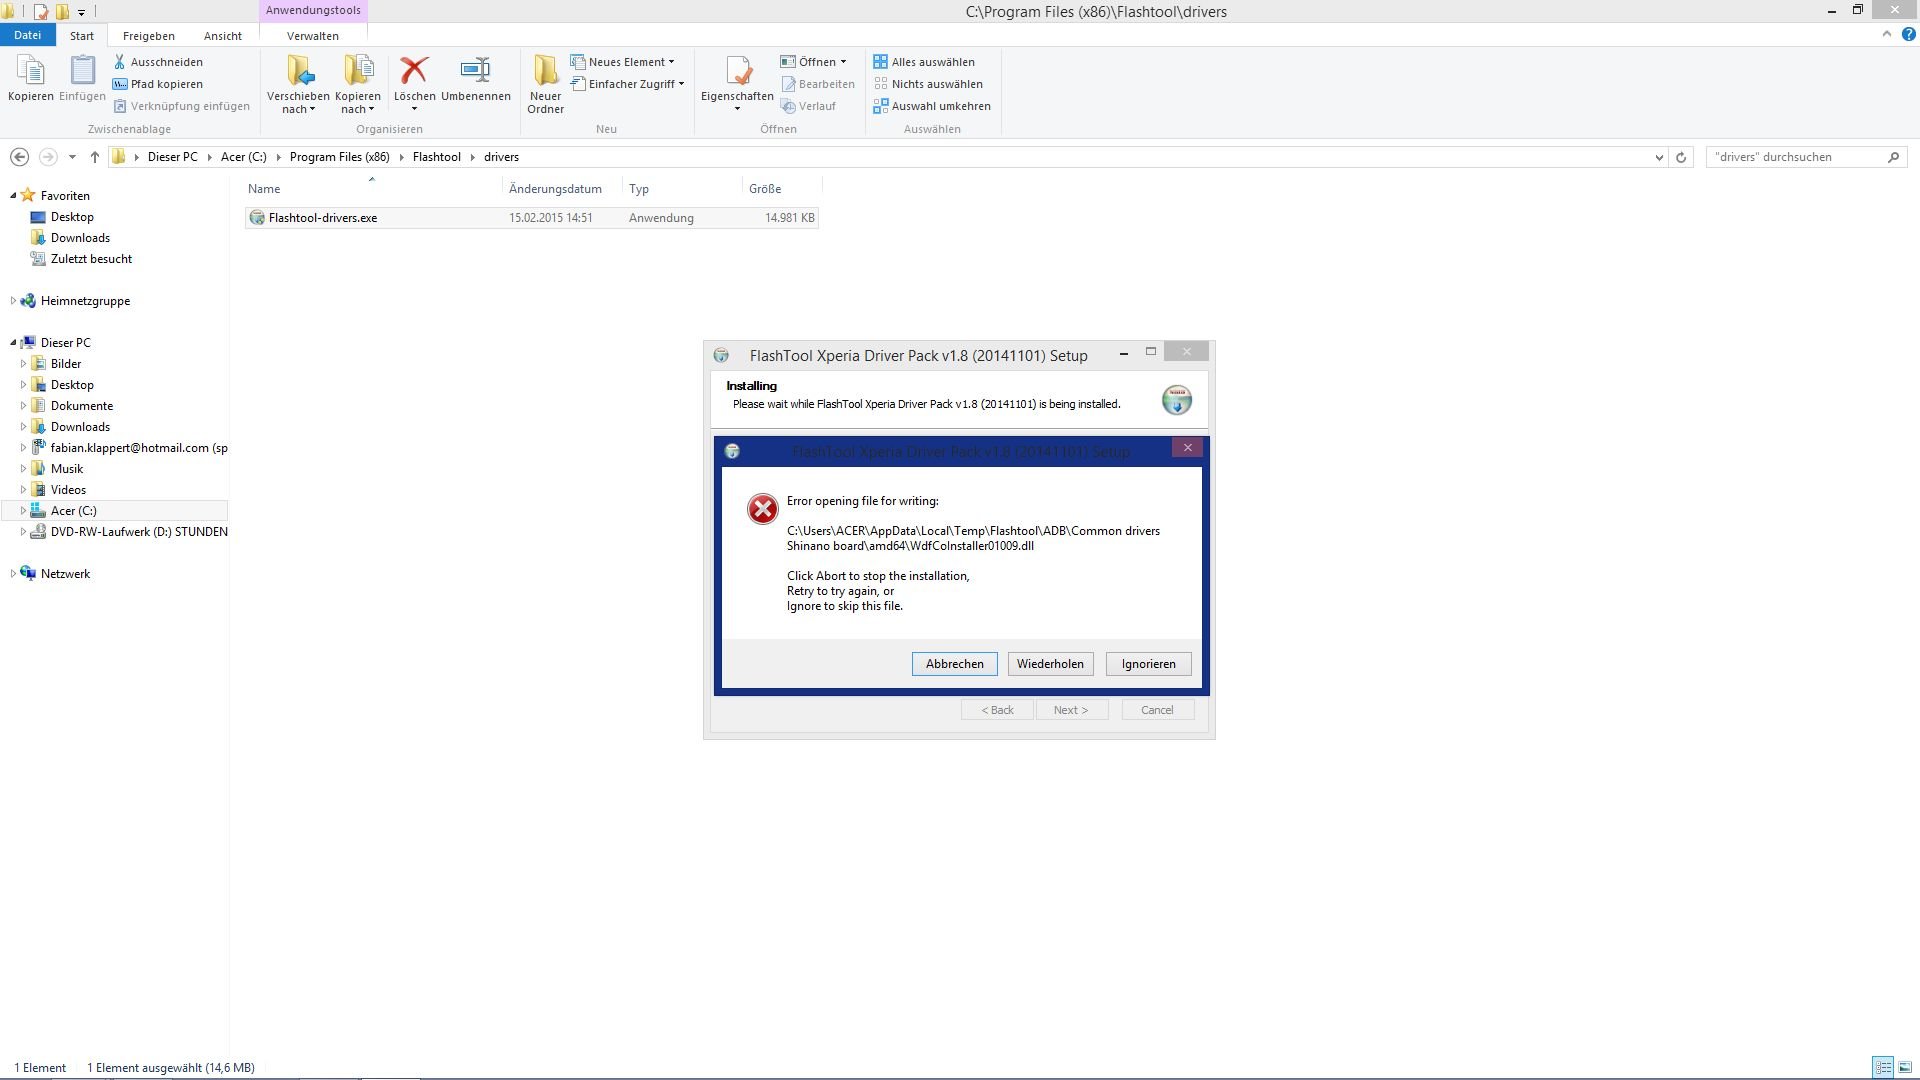Switch to the Freigeben tab

(149, 36)
